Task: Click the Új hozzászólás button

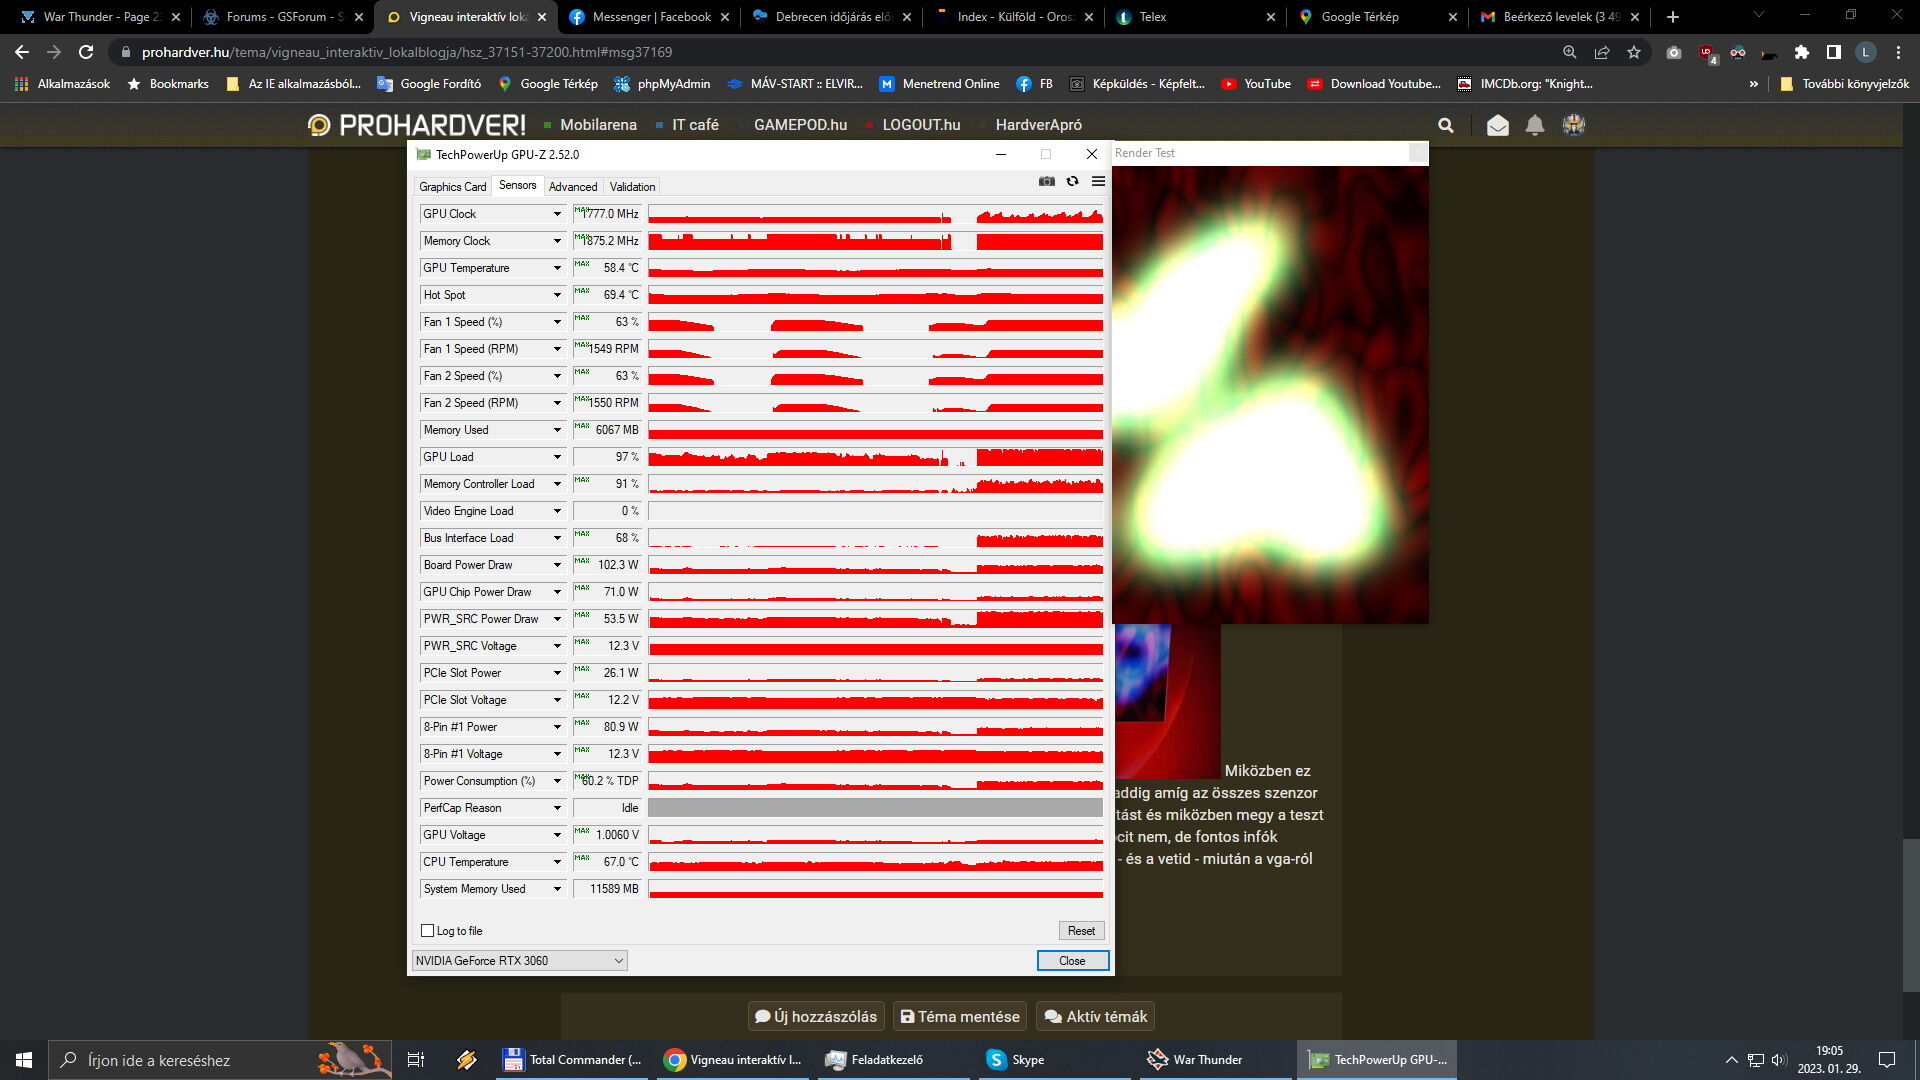Action: (x=816, y=1017)
